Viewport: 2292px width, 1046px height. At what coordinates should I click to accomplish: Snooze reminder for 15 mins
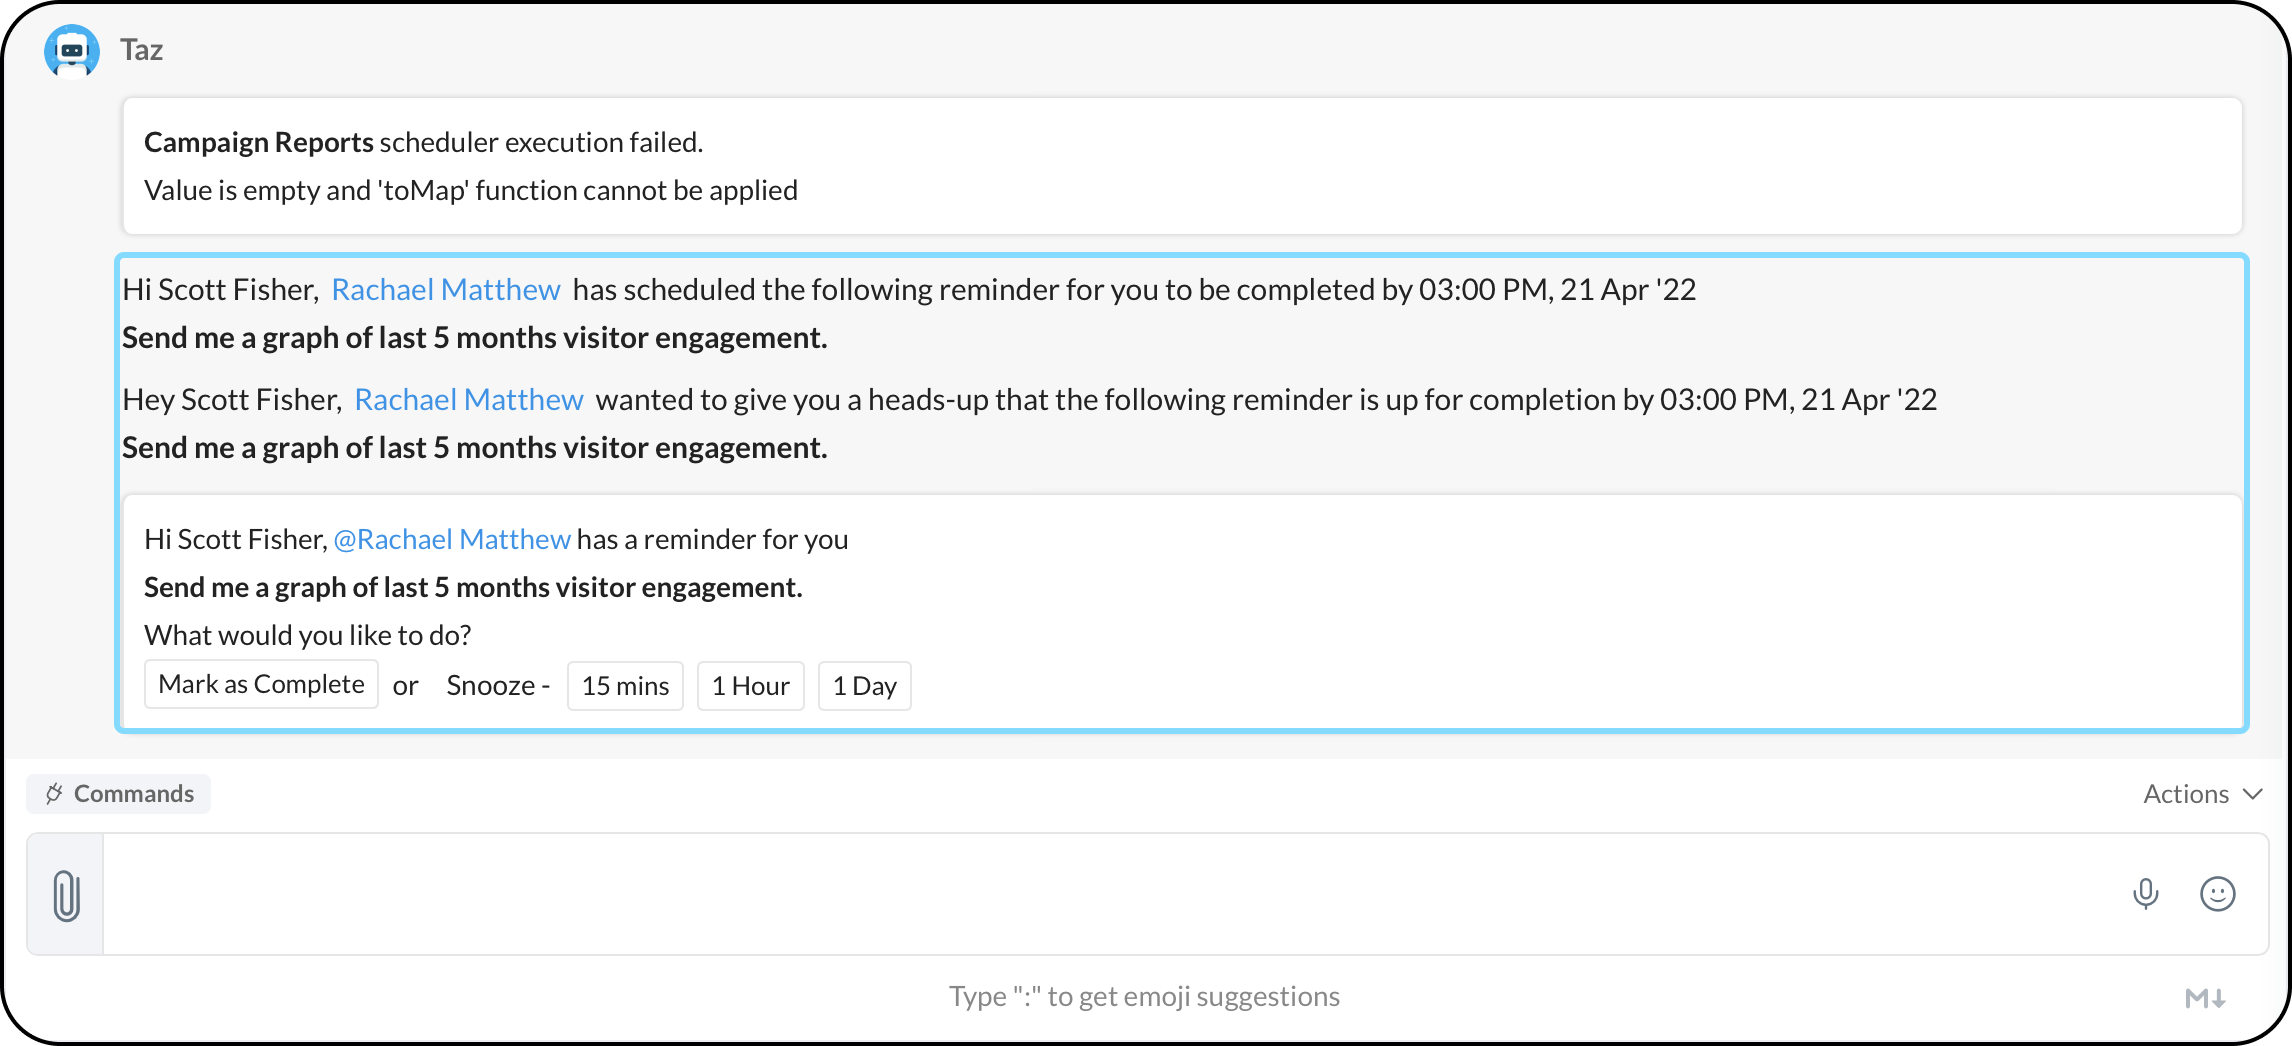pyautogui.click(x=625, y=686)
